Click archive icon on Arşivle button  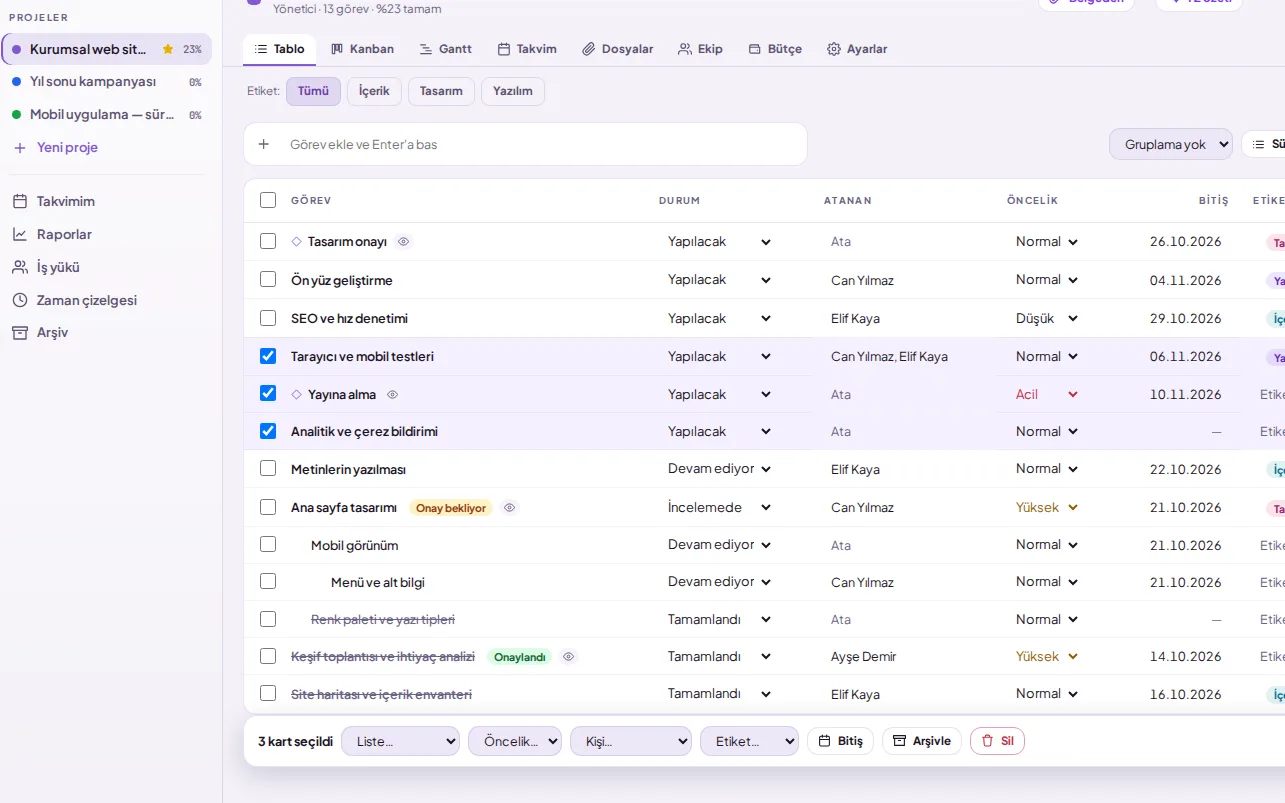(899, 741)
